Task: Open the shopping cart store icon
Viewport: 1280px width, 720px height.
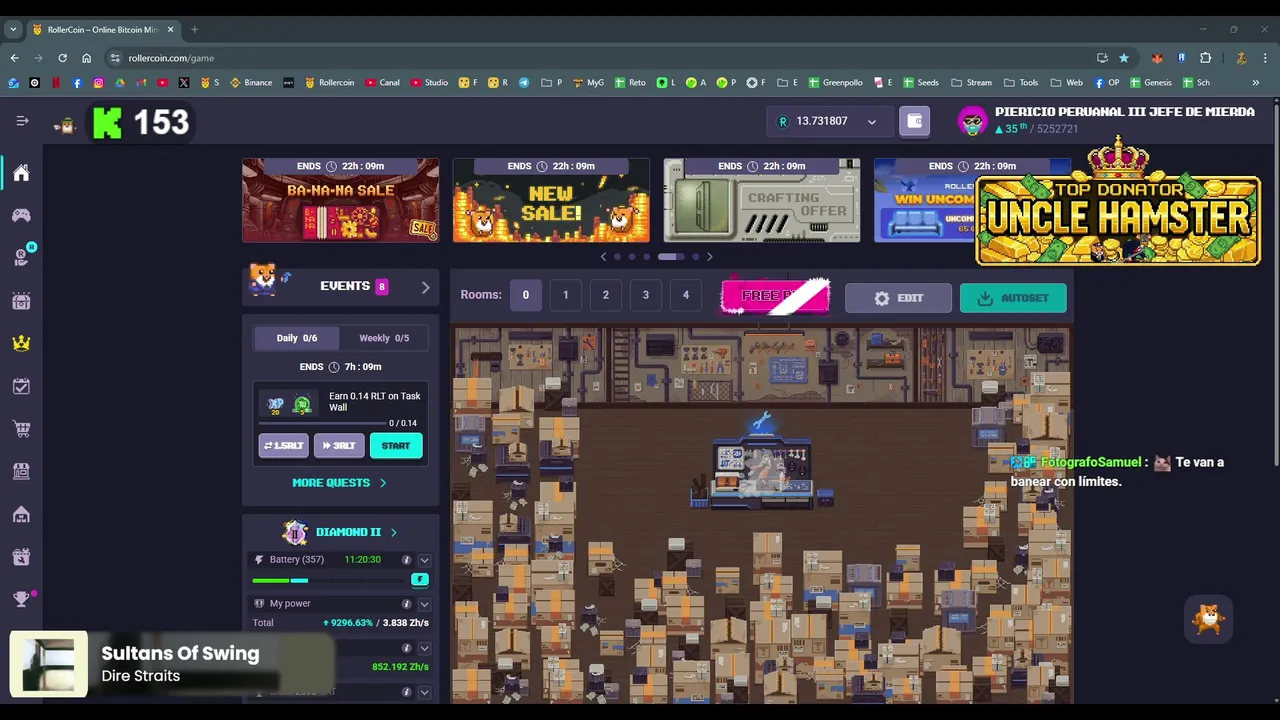Action: click(x=21, y=429)
